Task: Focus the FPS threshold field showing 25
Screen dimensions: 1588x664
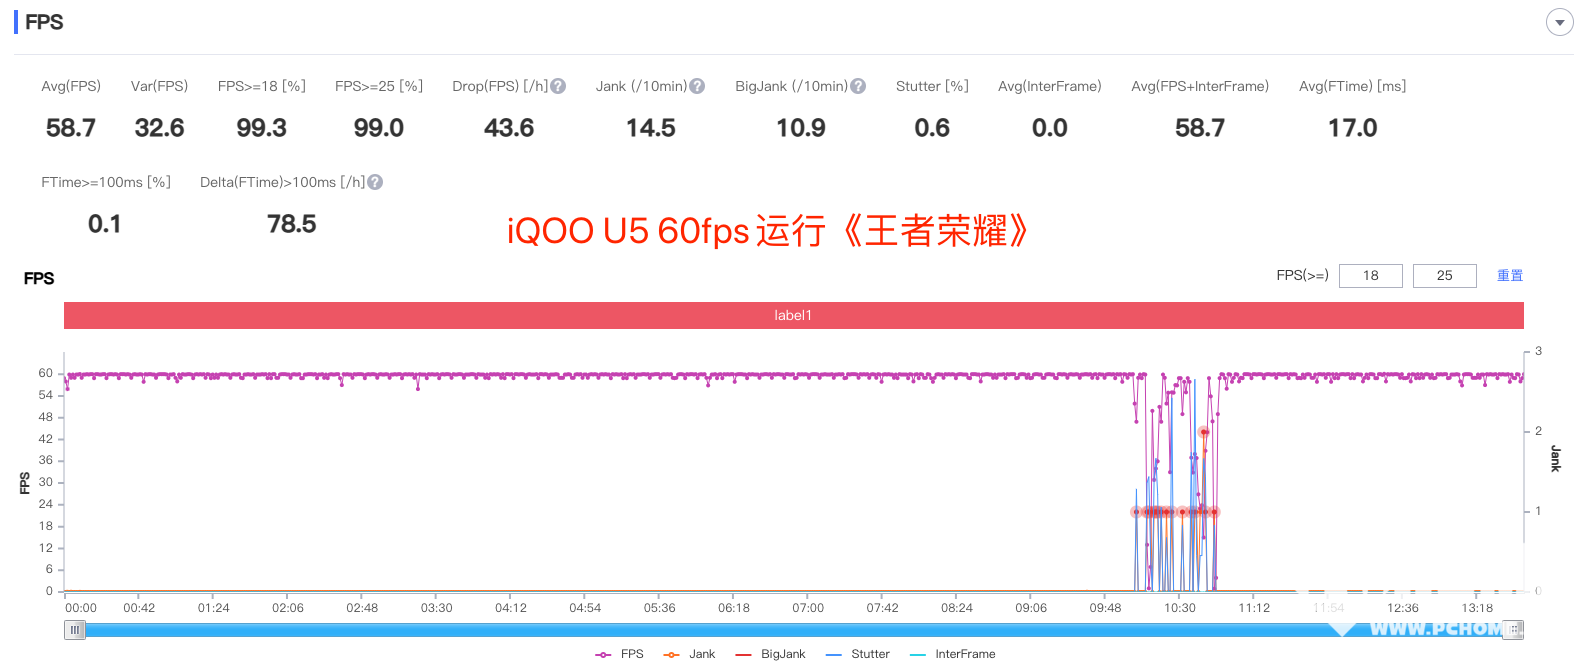Action: [1445, 275]
